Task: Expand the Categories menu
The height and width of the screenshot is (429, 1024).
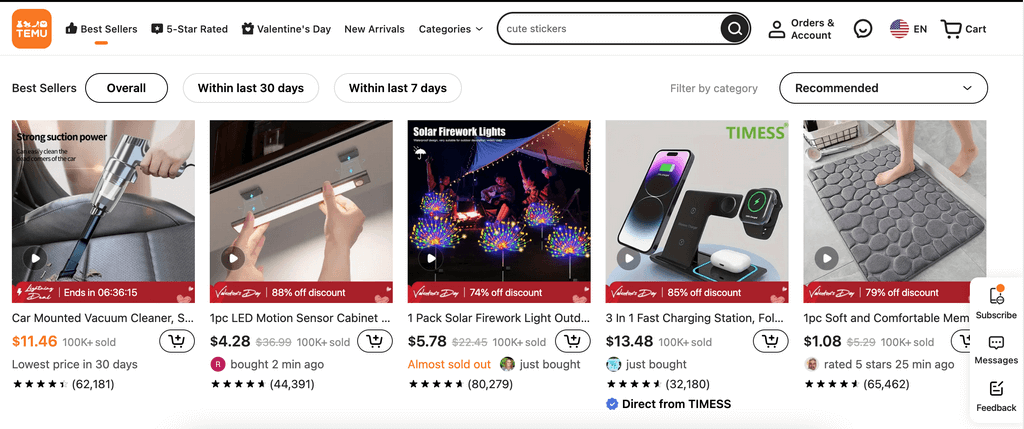Action: (x=450, y=29)
